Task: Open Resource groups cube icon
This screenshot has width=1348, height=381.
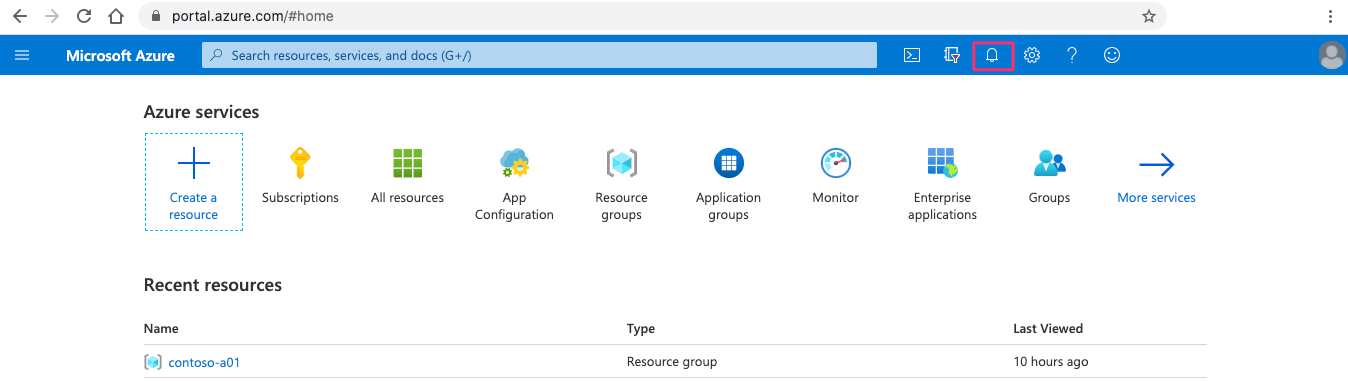Action: pyautogui.click(x=622, y=163)
